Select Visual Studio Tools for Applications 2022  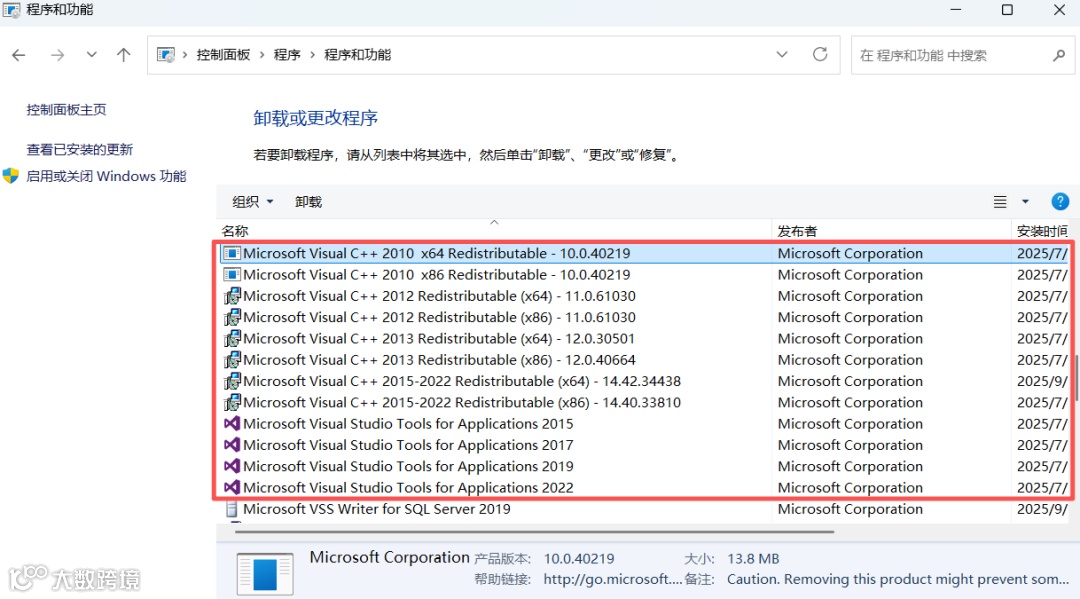[645, 488]
